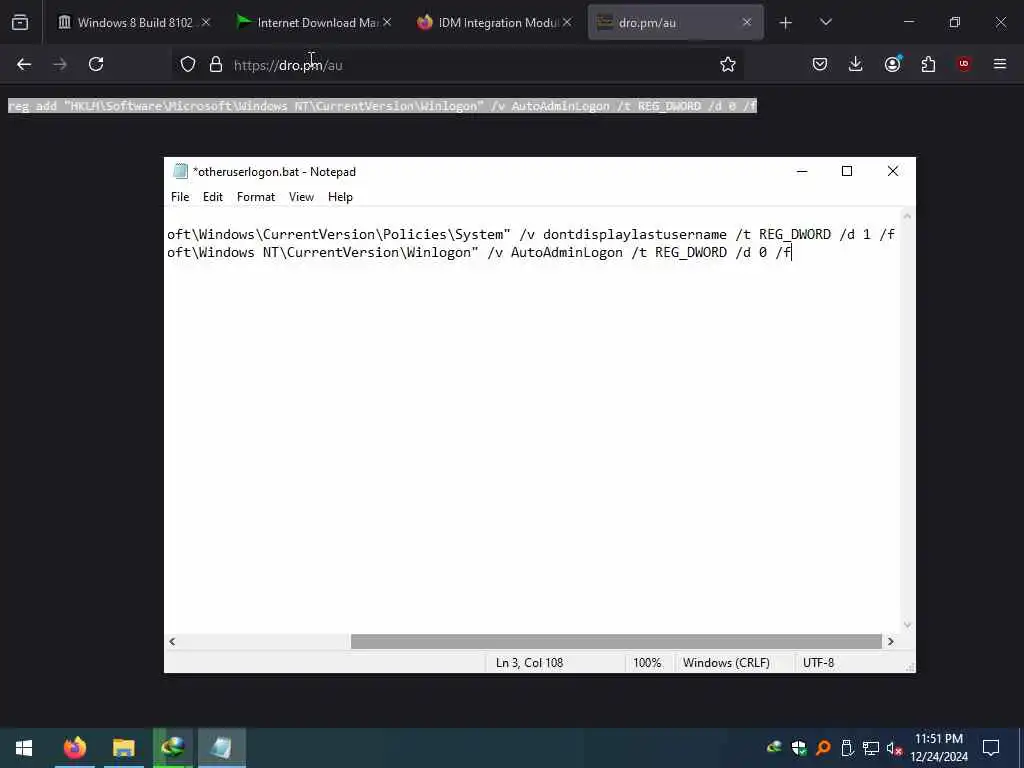This screenshot has height=768, width=1024.
Task: Click Notepad's scroll right arrow
Action: 890,641
